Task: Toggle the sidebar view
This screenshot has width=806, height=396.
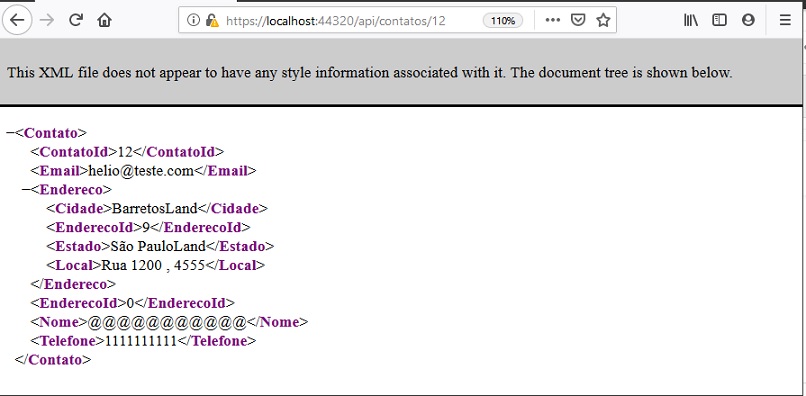Action: [719, 20]
